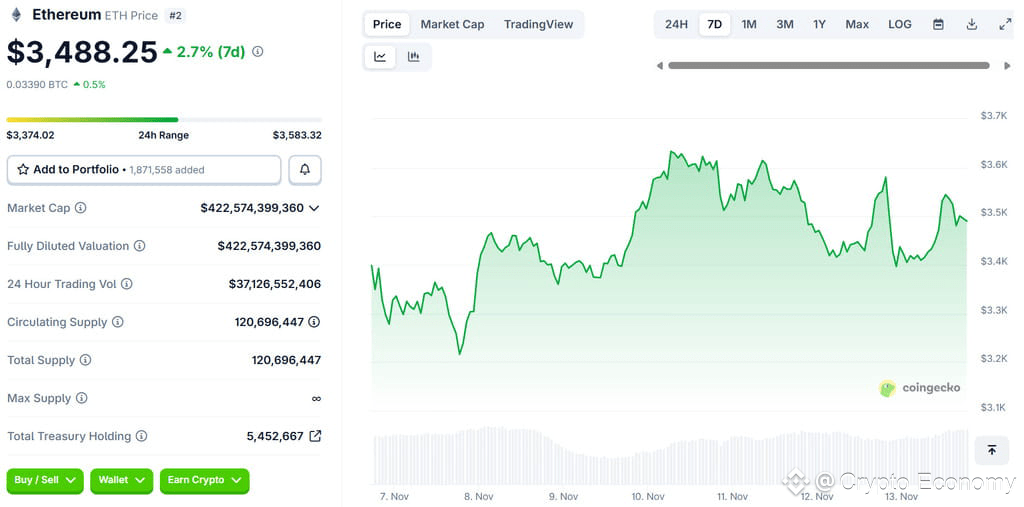This screenshot has height=507, width=1024.
Task: Toggle LOG scale on the chart
Action: 899,24
